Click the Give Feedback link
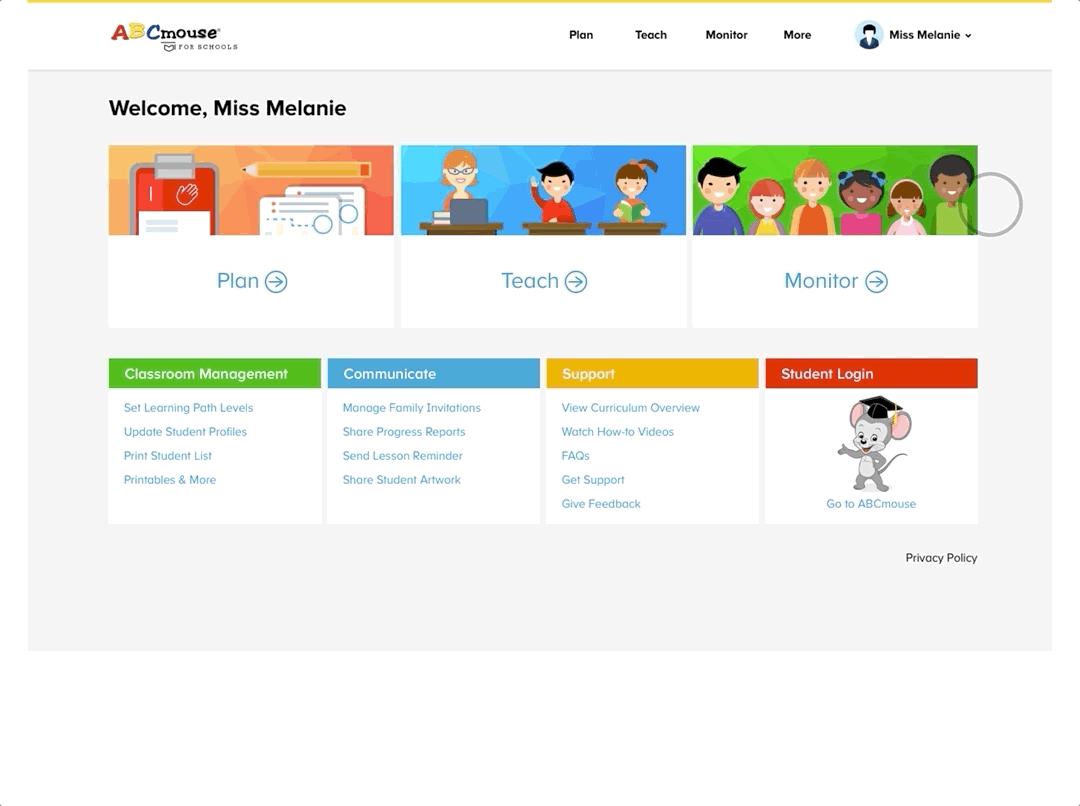1080x806 pixels. tap(601, 504)
